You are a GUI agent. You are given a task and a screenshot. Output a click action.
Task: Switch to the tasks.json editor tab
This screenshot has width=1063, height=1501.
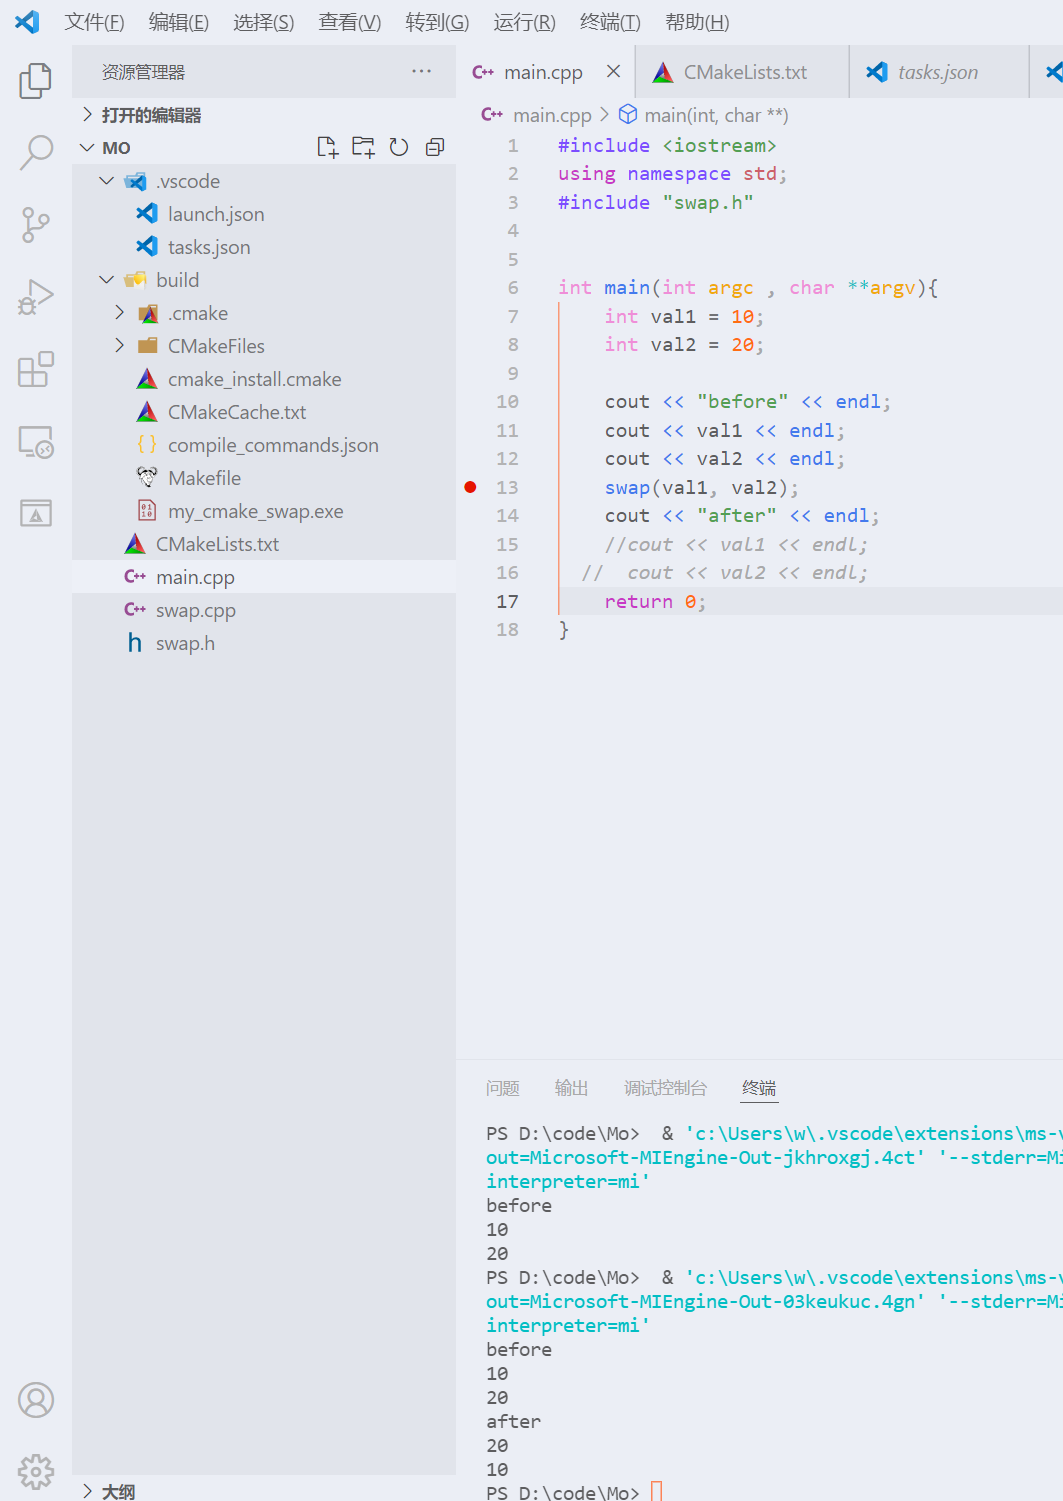939,72
